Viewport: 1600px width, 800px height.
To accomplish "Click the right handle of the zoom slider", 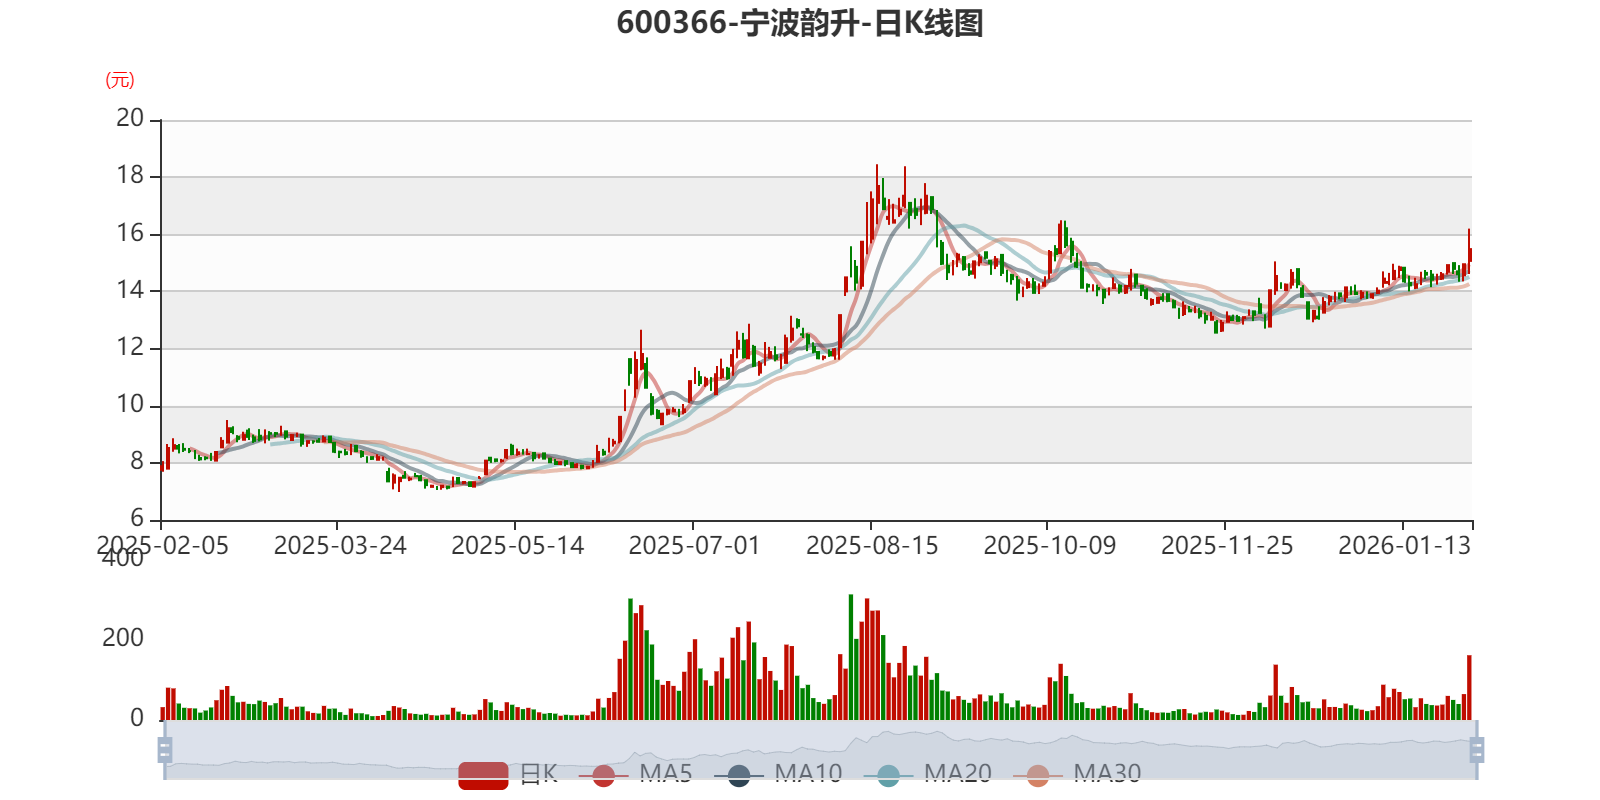I will 1477,750.
